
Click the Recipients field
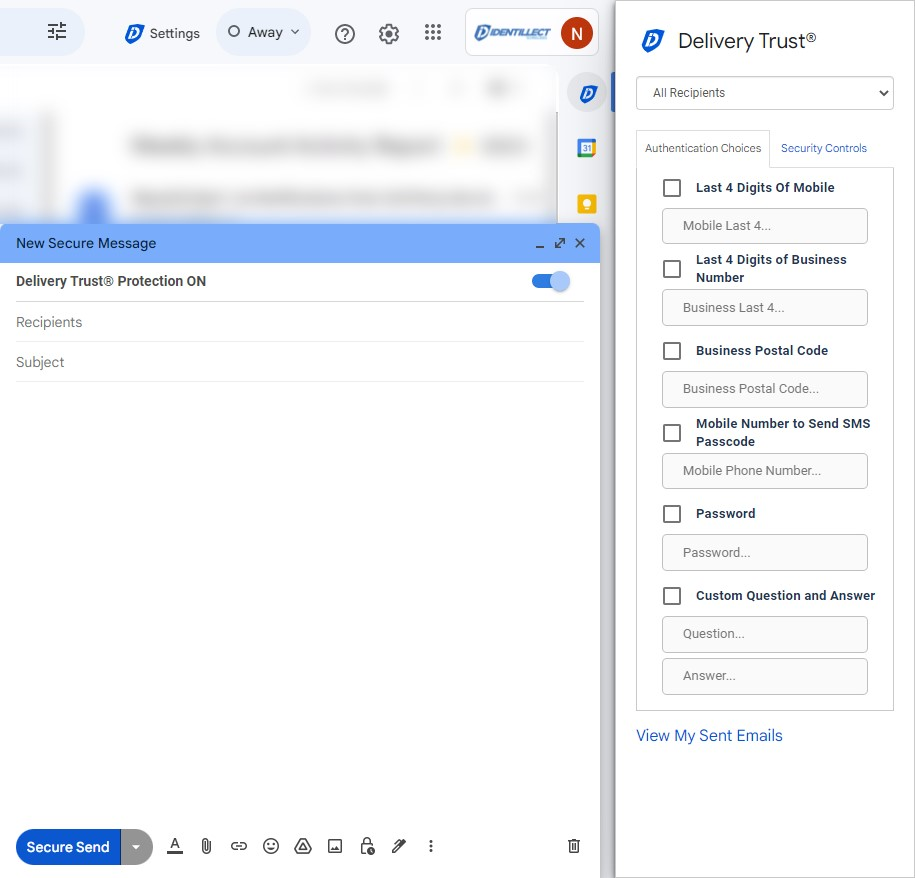coord(300,322)
